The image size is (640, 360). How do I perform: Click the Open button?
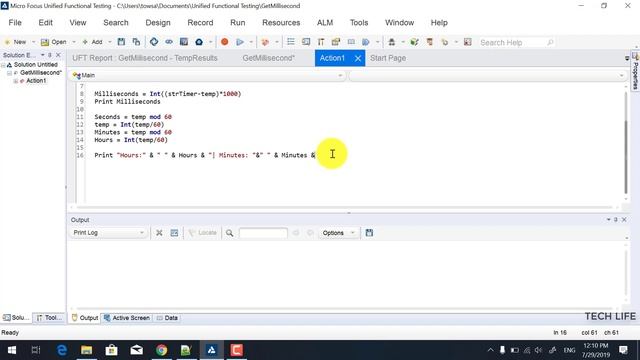[x=54, y=42]
